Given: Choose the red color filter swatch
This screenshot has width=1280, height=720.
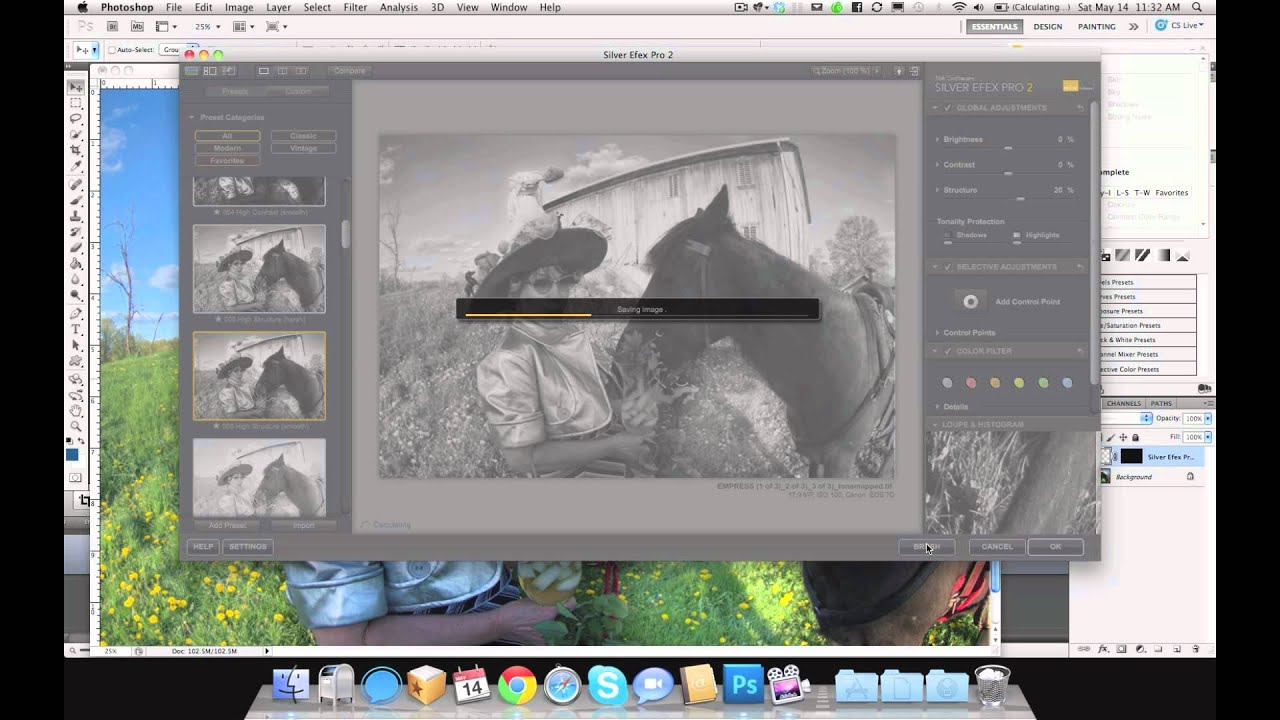Looking at the screenshot, I should coord(971,382).
